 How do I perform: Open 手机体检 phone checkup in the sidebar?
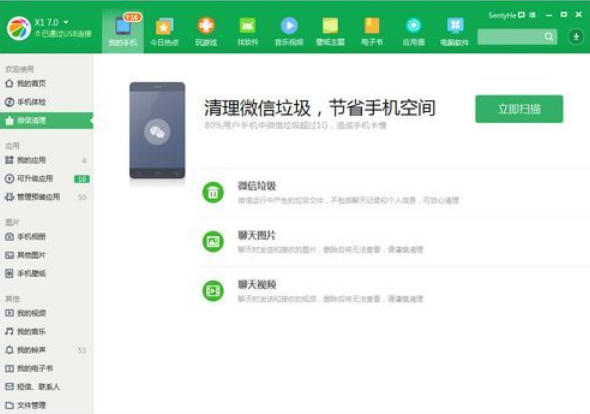[47, 102]
